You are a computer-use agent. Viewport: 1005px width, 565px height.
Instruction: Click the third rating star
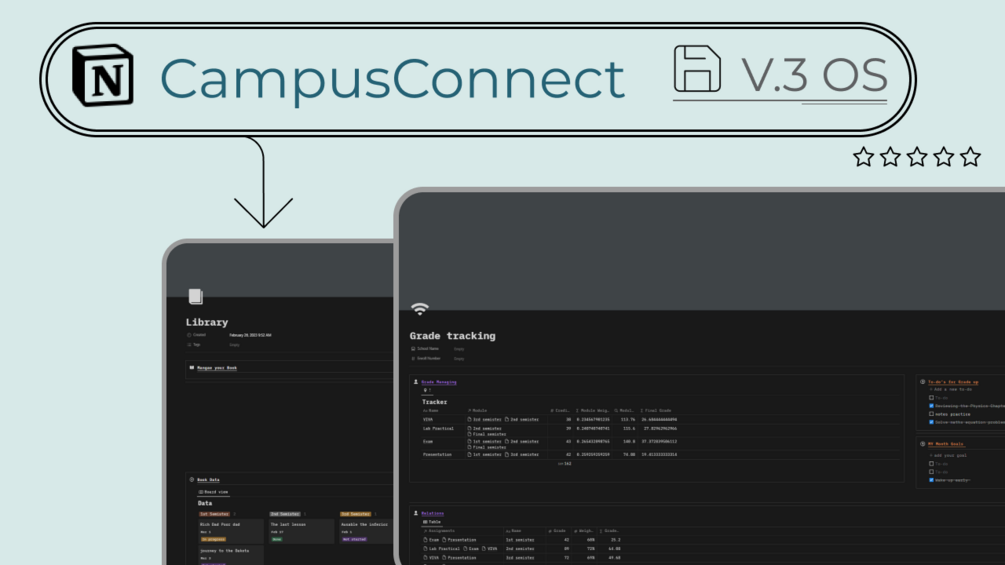tap(917, 157)
